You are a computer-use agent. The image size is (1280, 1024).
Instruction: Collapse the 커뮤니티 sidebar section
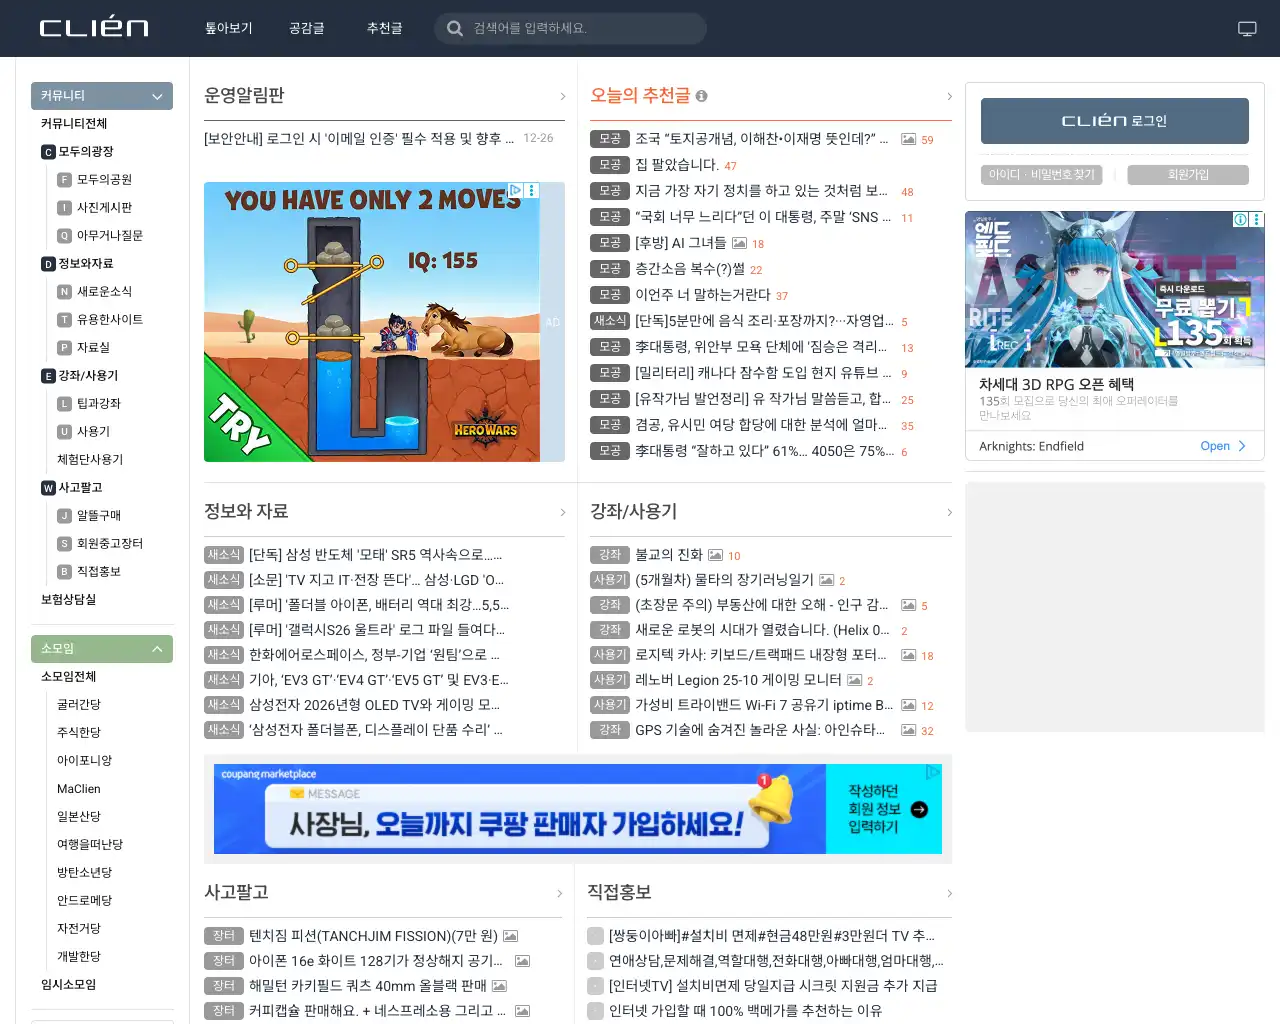point(156,96)
